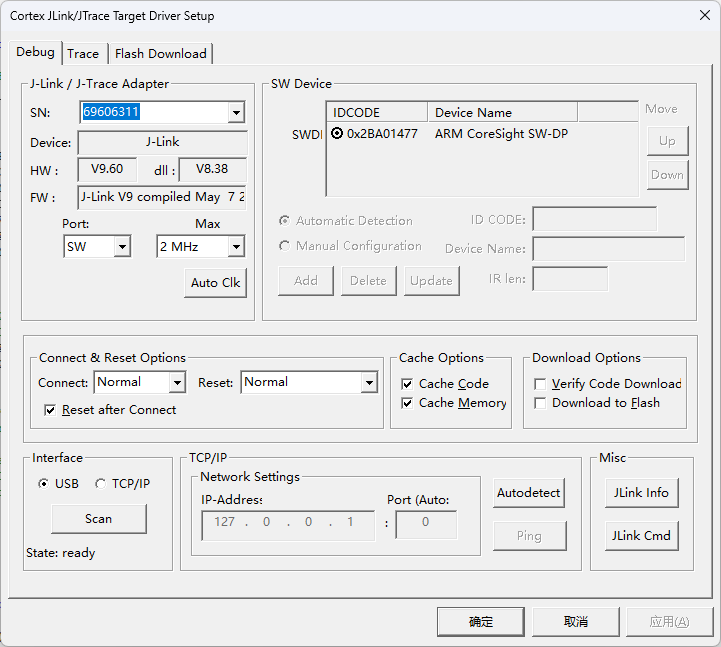Open the Max 2 MHz clock dropdown
Screen dimensions: 721x647
tap(236, 246)
